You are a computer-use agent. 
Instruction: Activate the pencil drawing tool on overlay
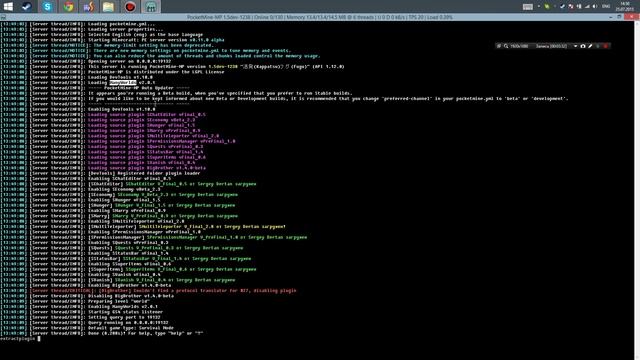click(590, 46)
